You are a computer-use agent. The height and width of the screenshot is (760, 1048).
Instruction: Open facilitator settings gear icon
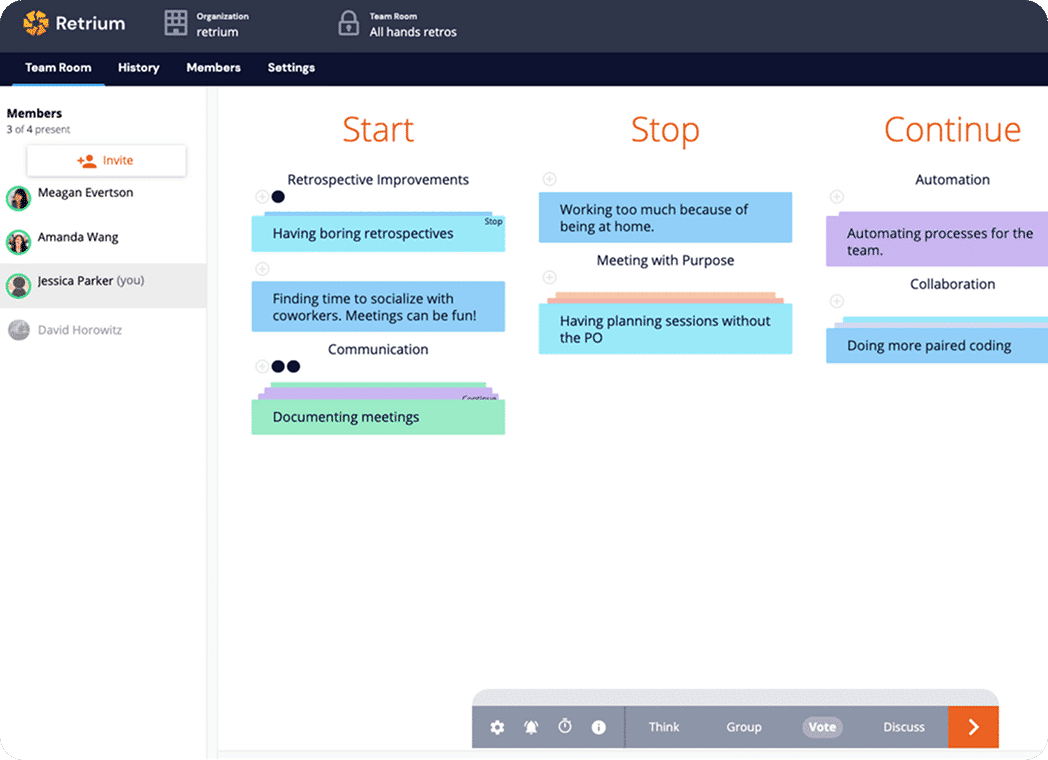497,727
